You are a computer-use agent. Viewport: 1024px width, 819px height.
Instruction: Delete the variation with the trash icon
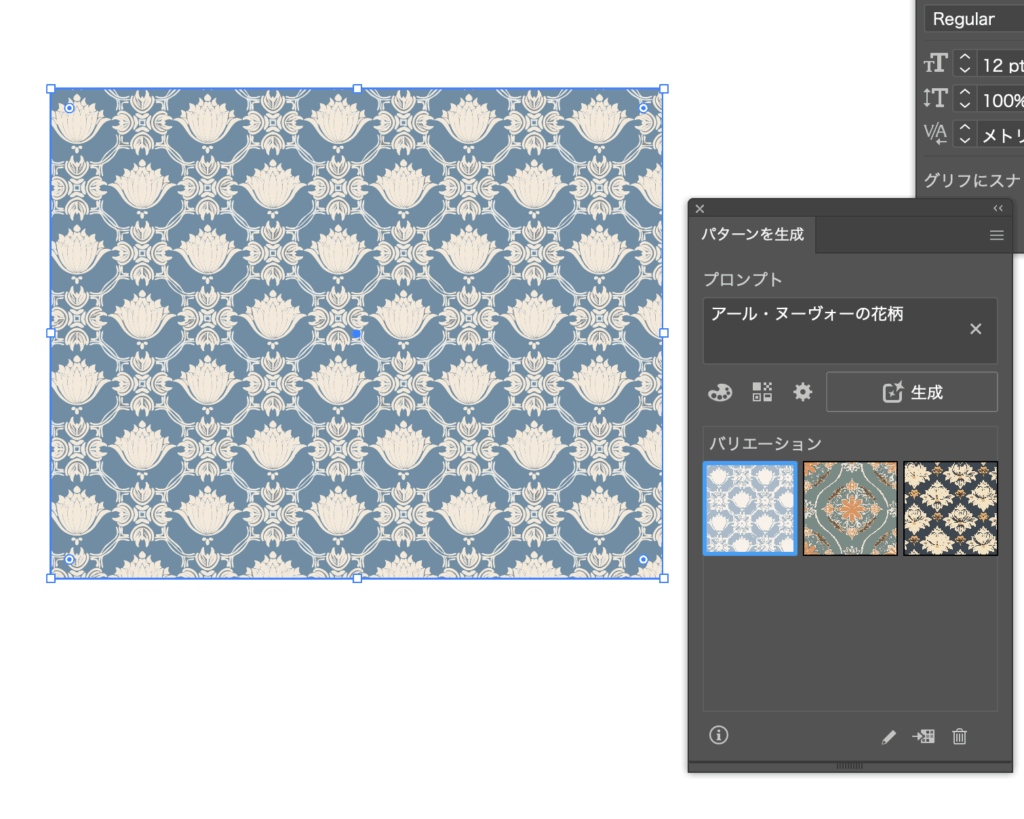[x=959, y=737]
